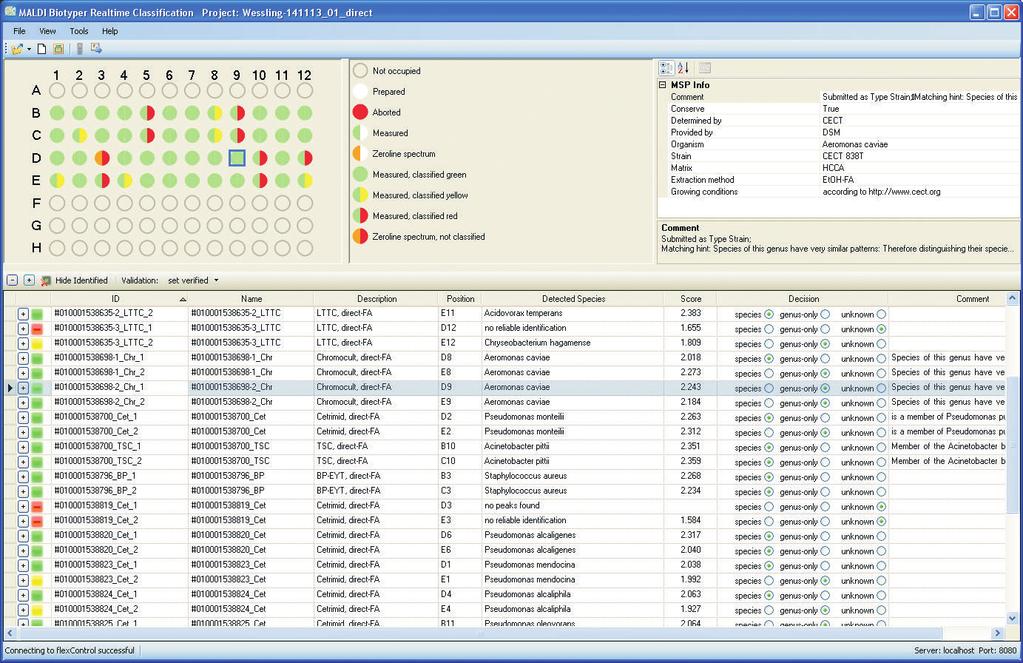This screenshot has width=1023, height=663.
Task: Click the categorized view icon in MSP Info panel
Action: tap(666, 68)
